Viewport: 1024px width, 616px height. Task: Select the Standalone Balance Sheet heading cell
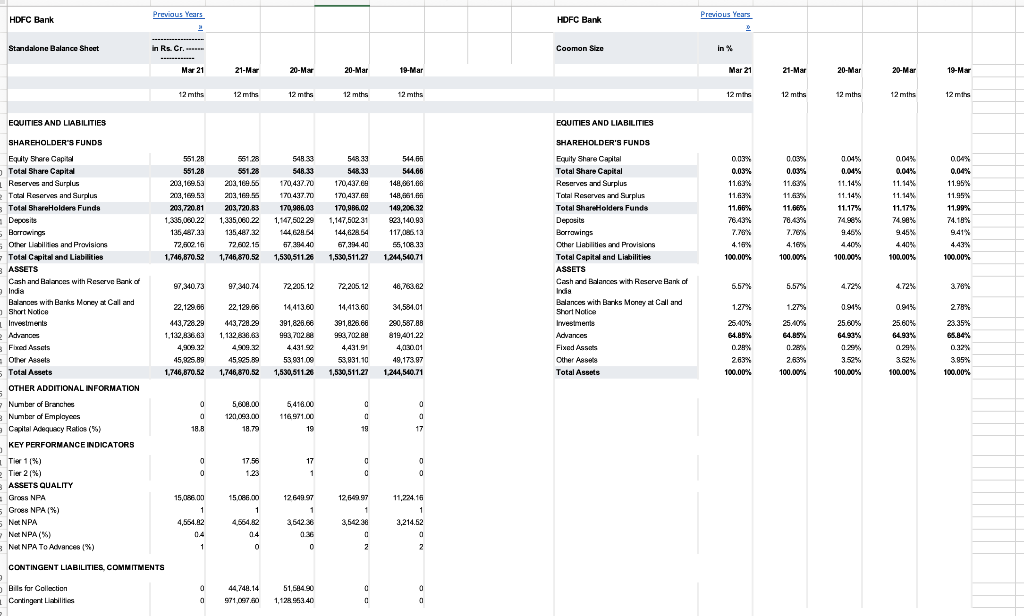click(x=54, y=48)
